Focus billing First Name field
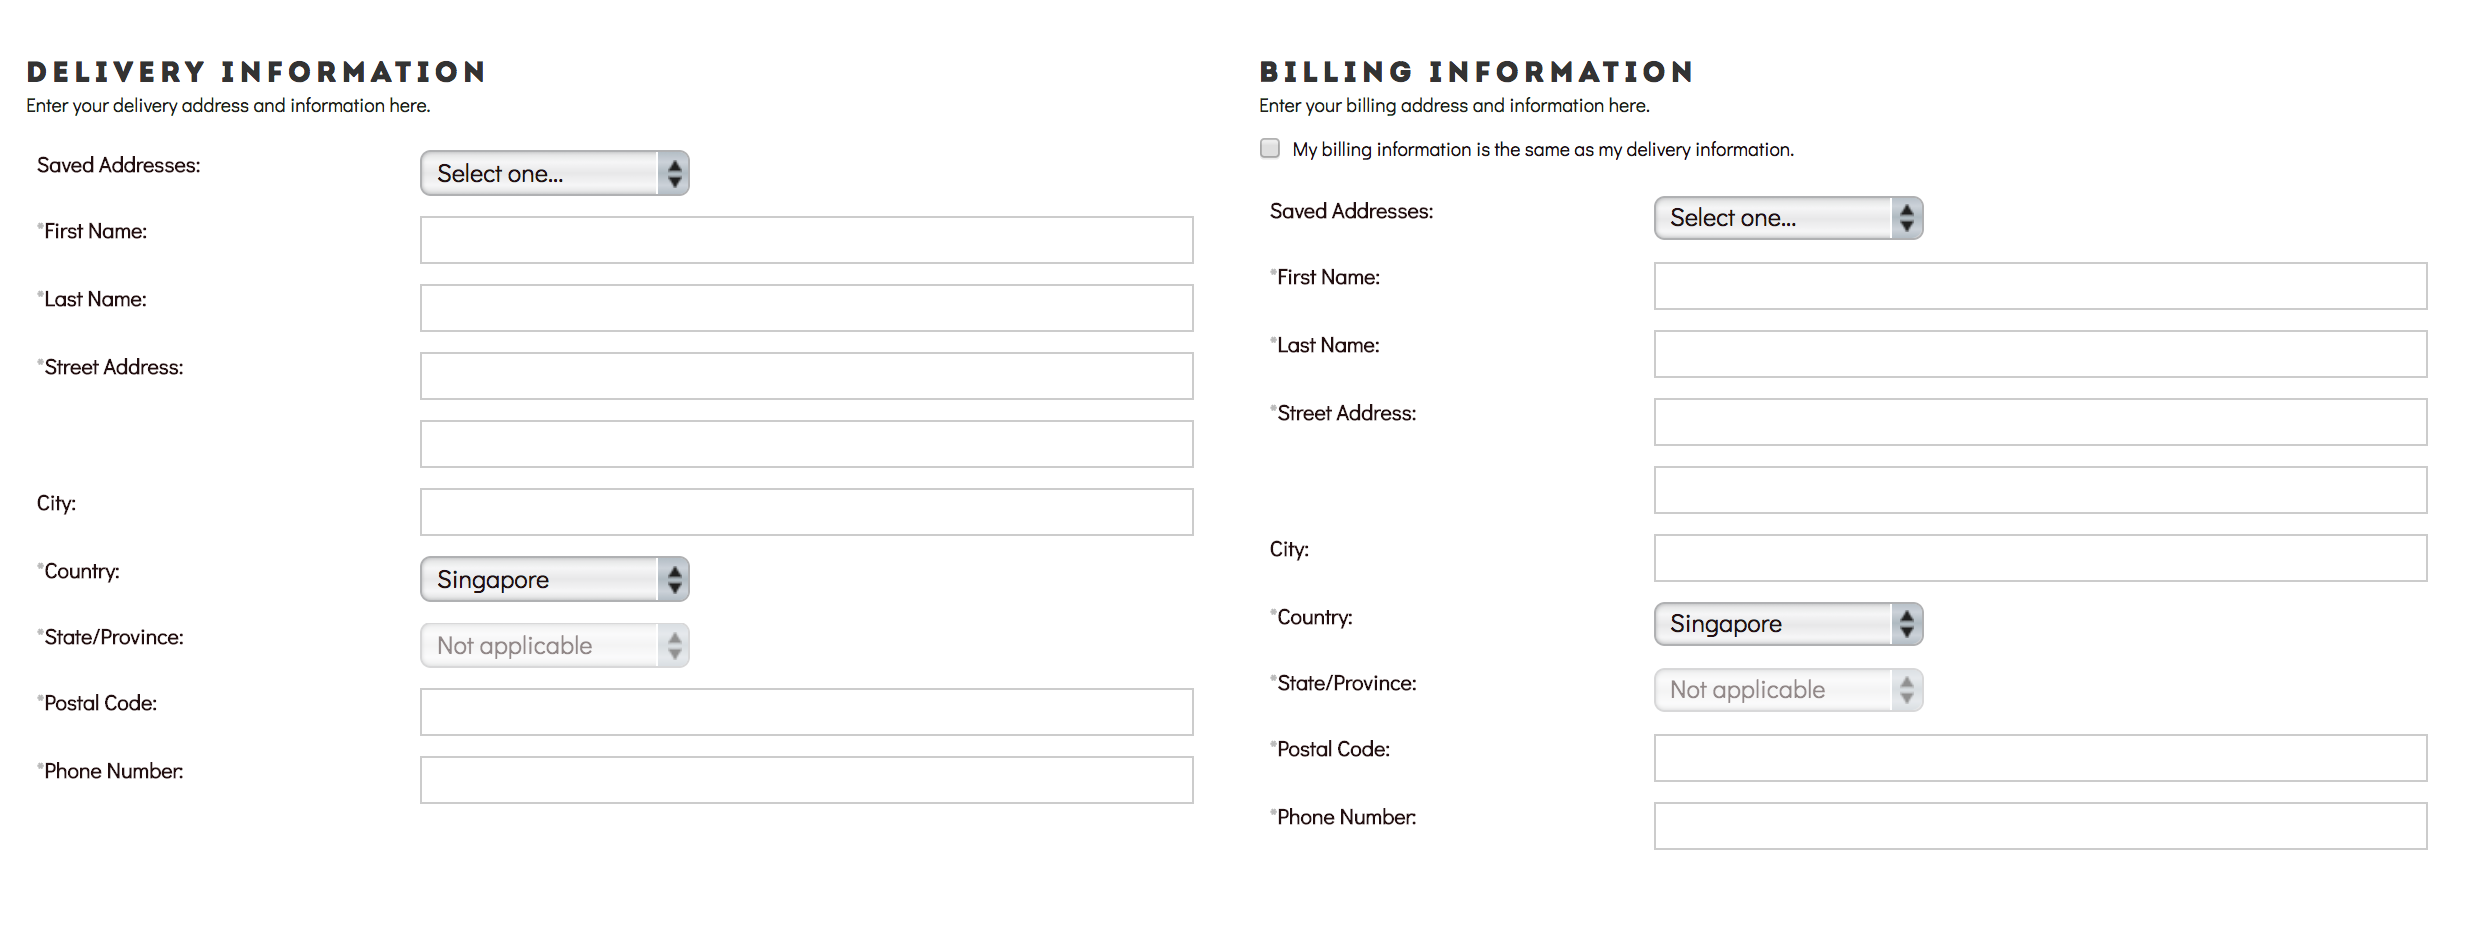 [x=2040, y=286]
